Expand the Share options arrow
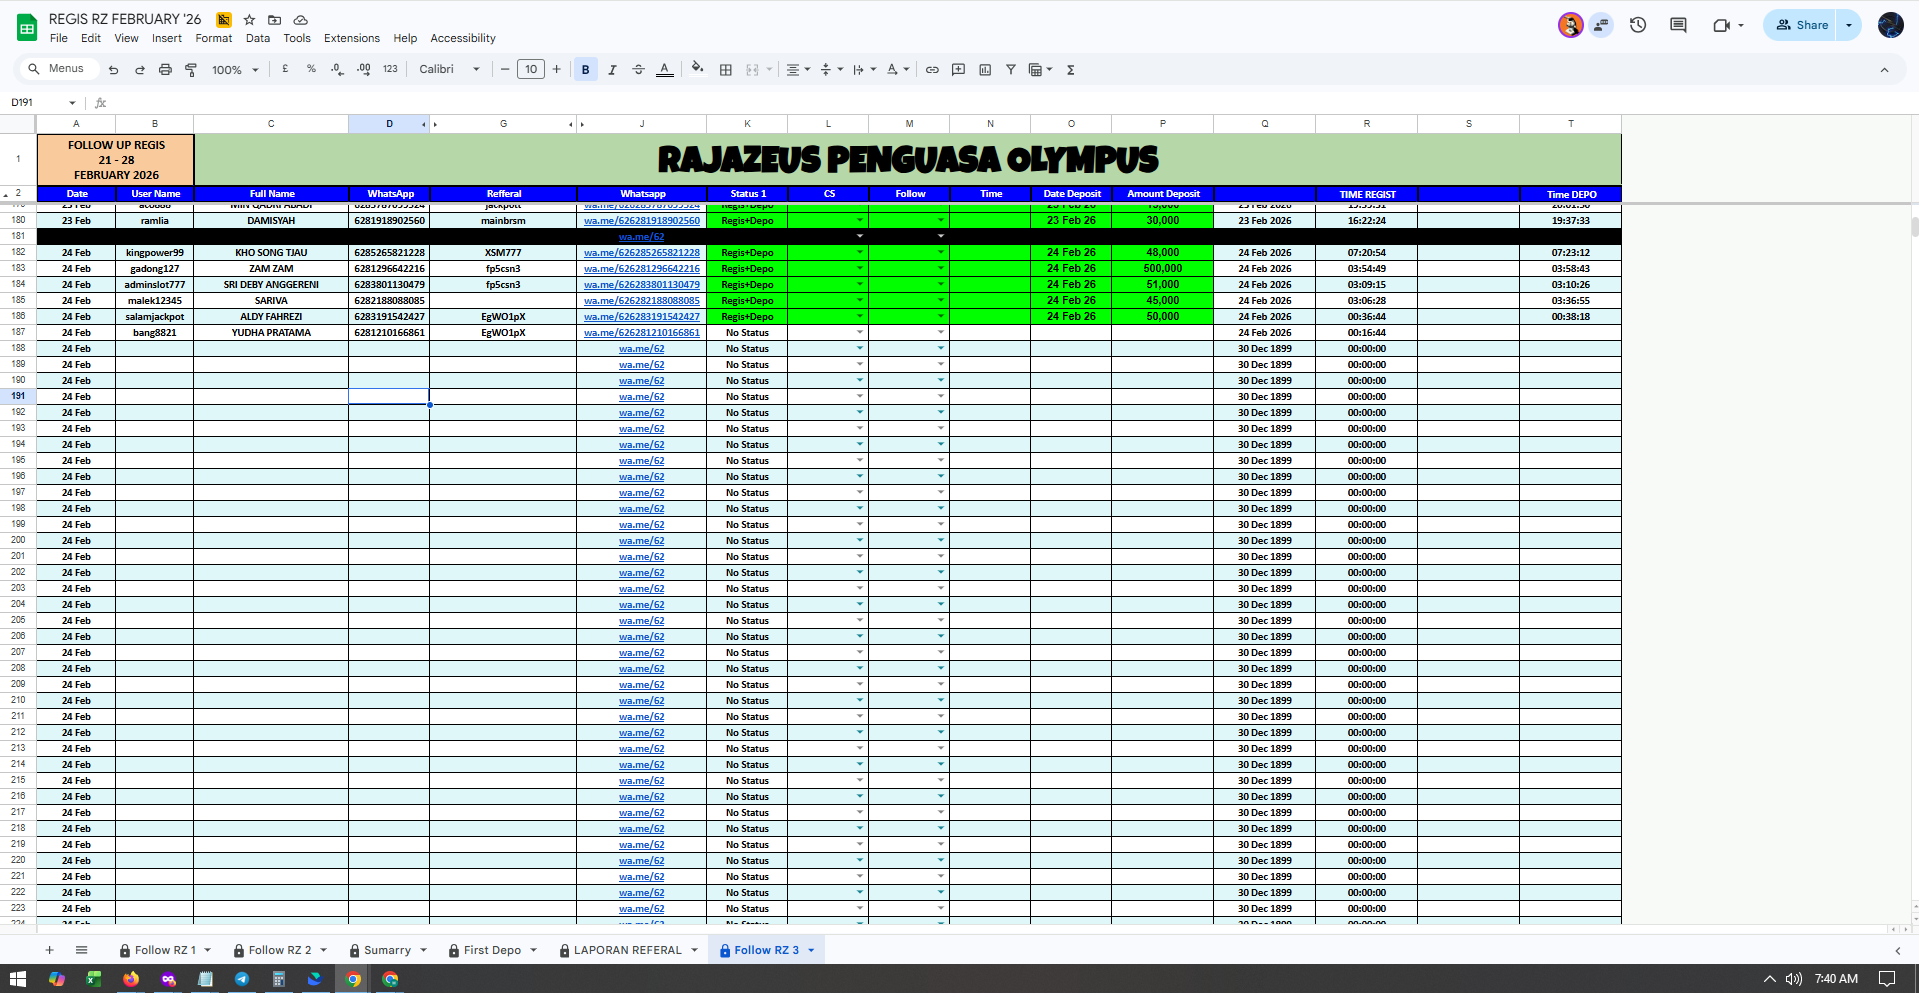This screenshot has height=993, width=1919. (x=1849, y=25)
